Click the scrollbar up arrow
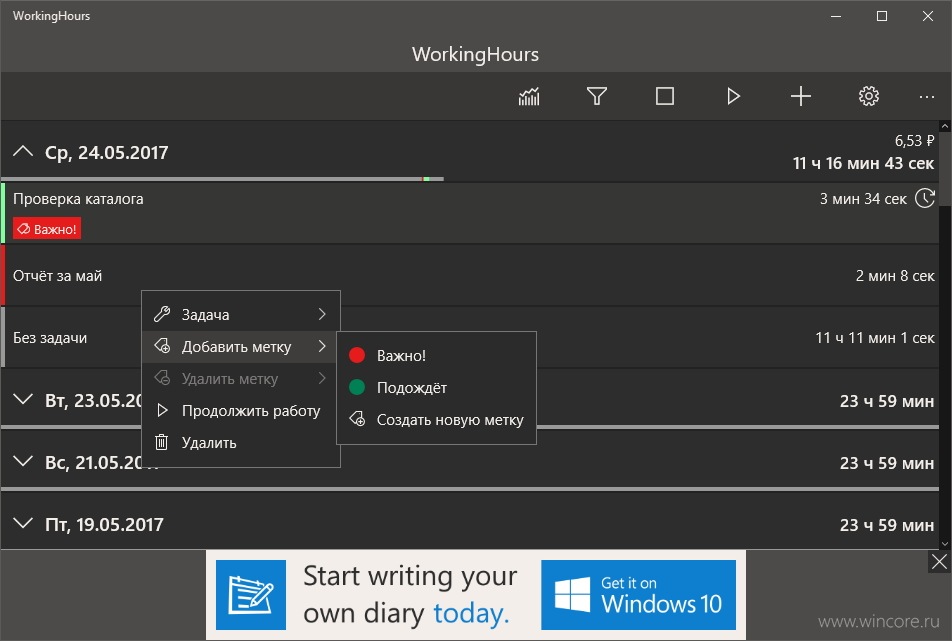 click(945, 126)
